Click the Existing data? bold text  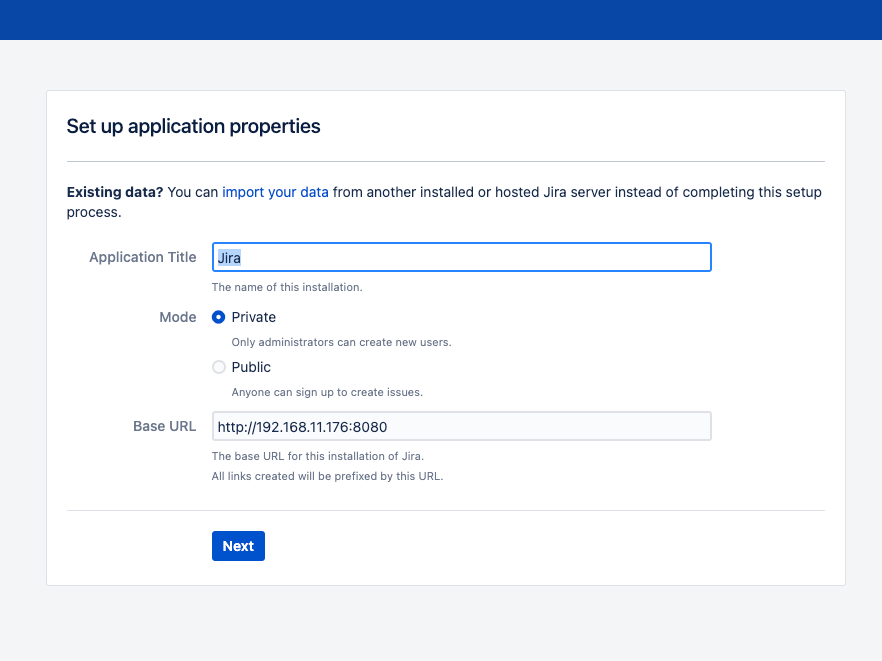coord(115,192)
